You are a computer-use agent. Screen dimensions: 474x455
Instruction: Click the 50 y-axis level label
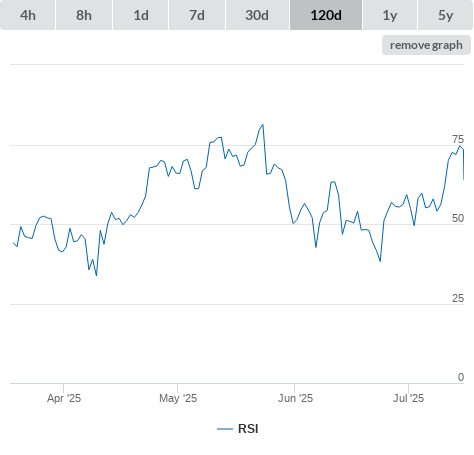(458, 218)
